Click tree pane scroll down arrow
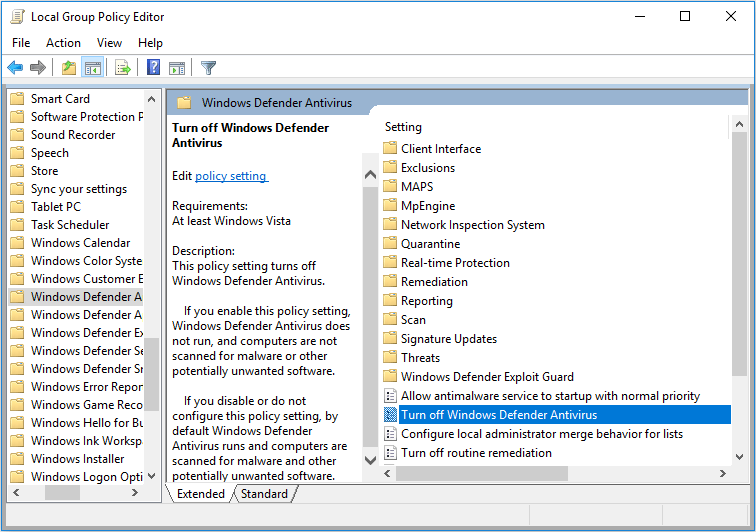756x532 pixels. (x=151, y=476)
